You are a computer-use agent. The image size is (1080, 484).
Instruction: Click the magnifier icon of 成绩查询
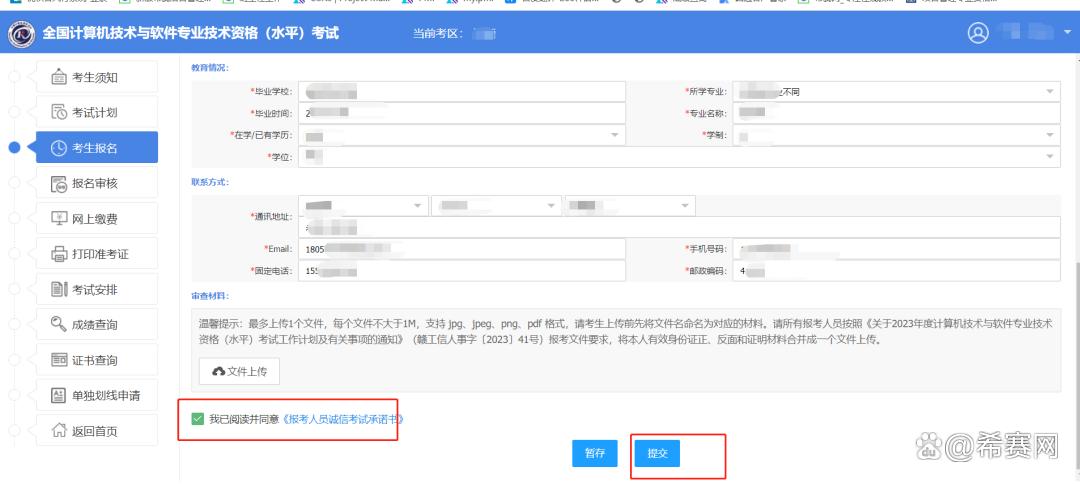59,324
